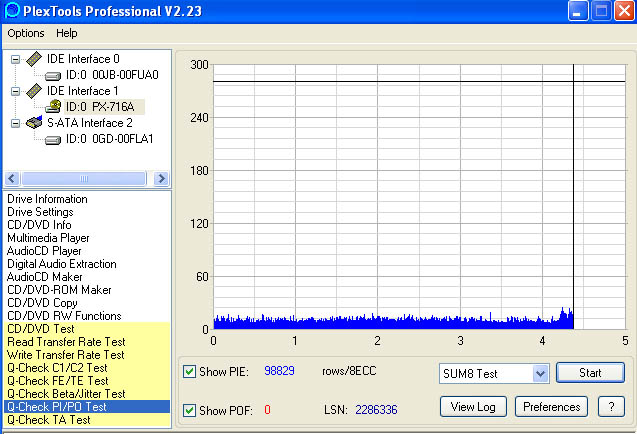Open the Options menu

(x=26, y=33)
